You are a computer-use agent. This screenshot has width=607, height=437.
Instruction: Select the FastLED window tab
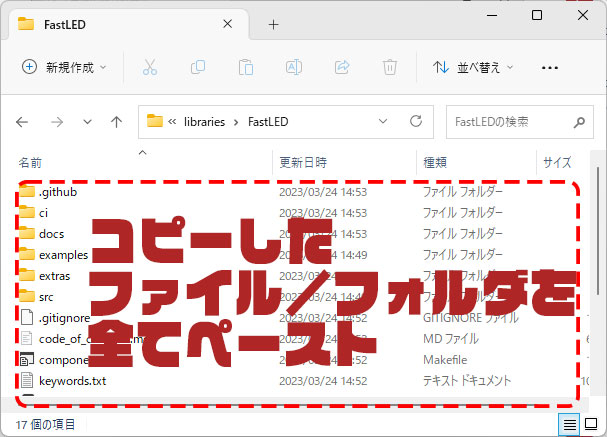[x=128, y=24]
